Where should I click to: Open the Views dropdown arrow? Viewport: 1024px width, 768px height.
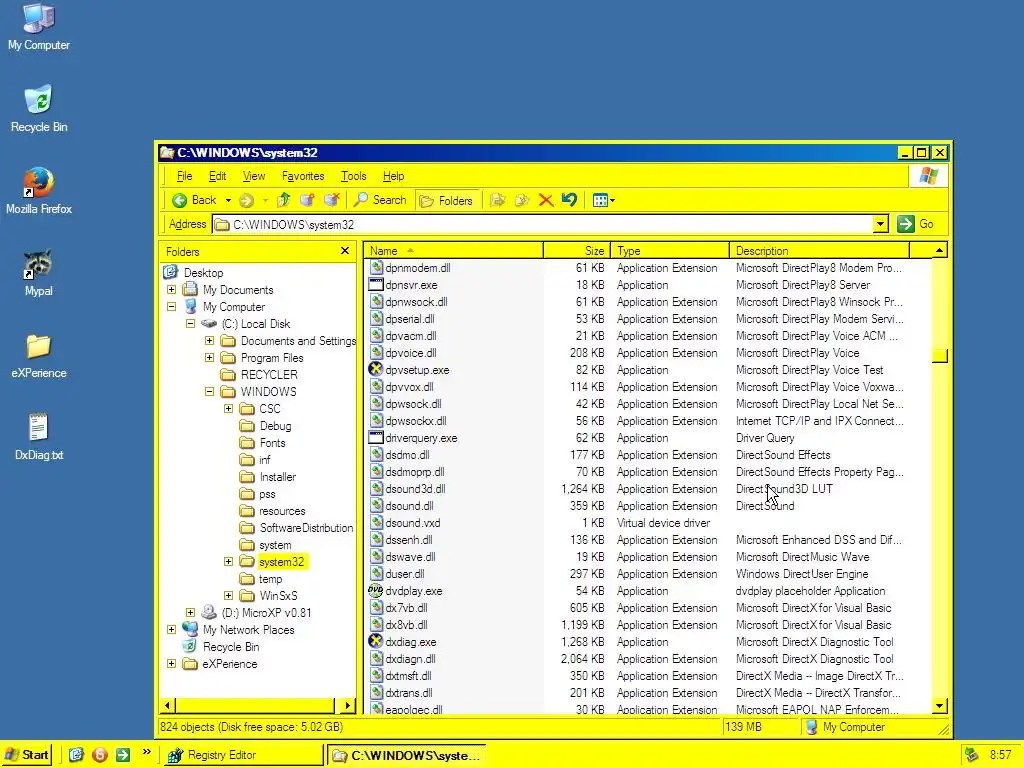612,200
